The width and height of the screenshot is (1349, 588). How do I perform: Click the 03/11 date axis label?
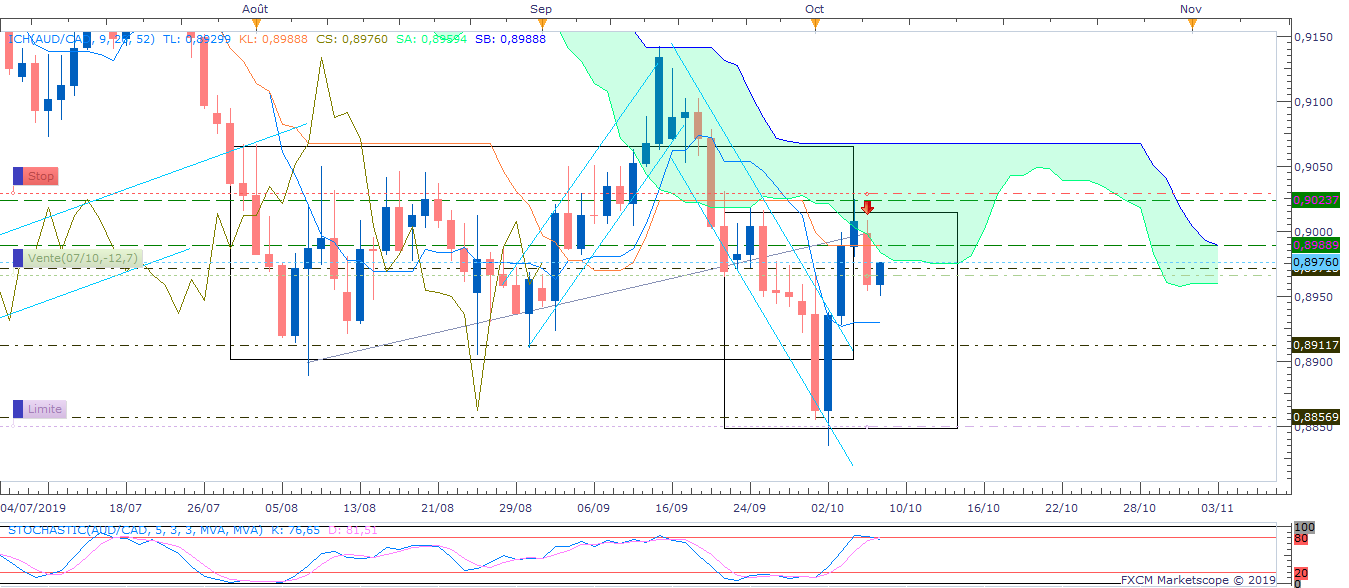click(x=1218, y=507)
